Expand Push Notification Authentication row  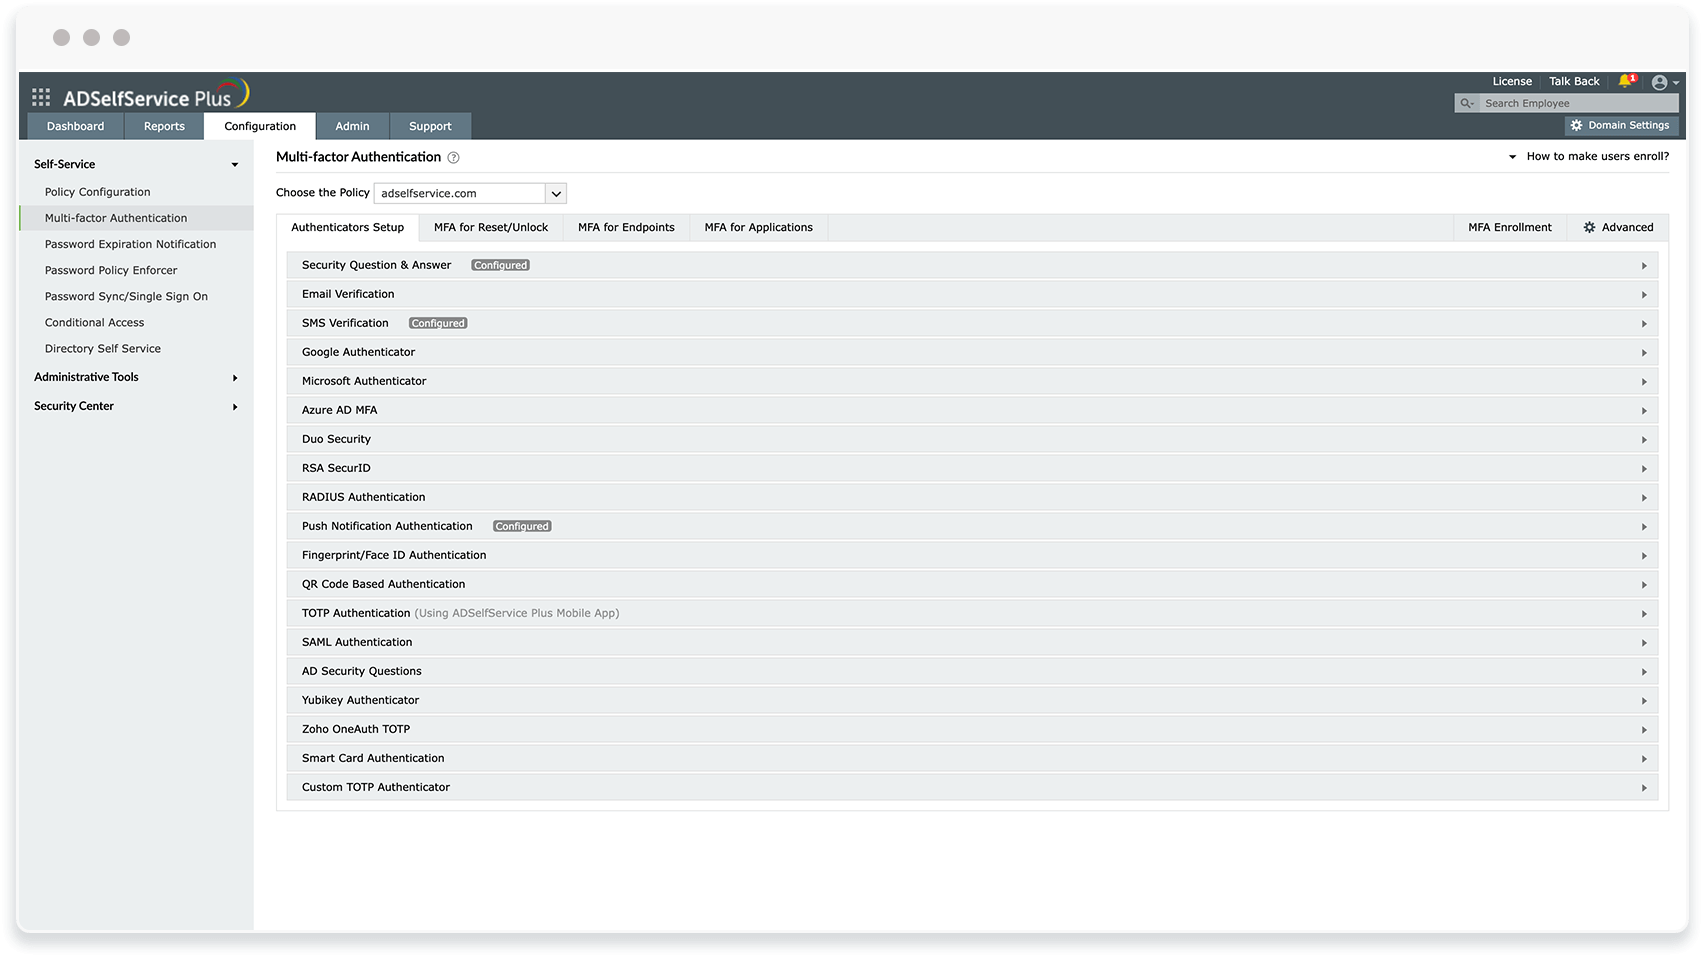972,526
